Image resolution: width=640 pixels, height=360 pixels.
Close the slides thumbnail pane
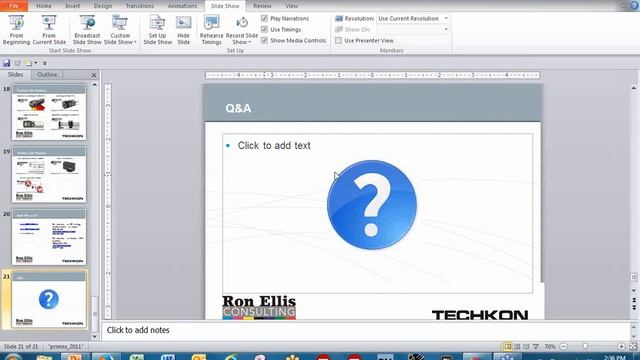point(94,75)
